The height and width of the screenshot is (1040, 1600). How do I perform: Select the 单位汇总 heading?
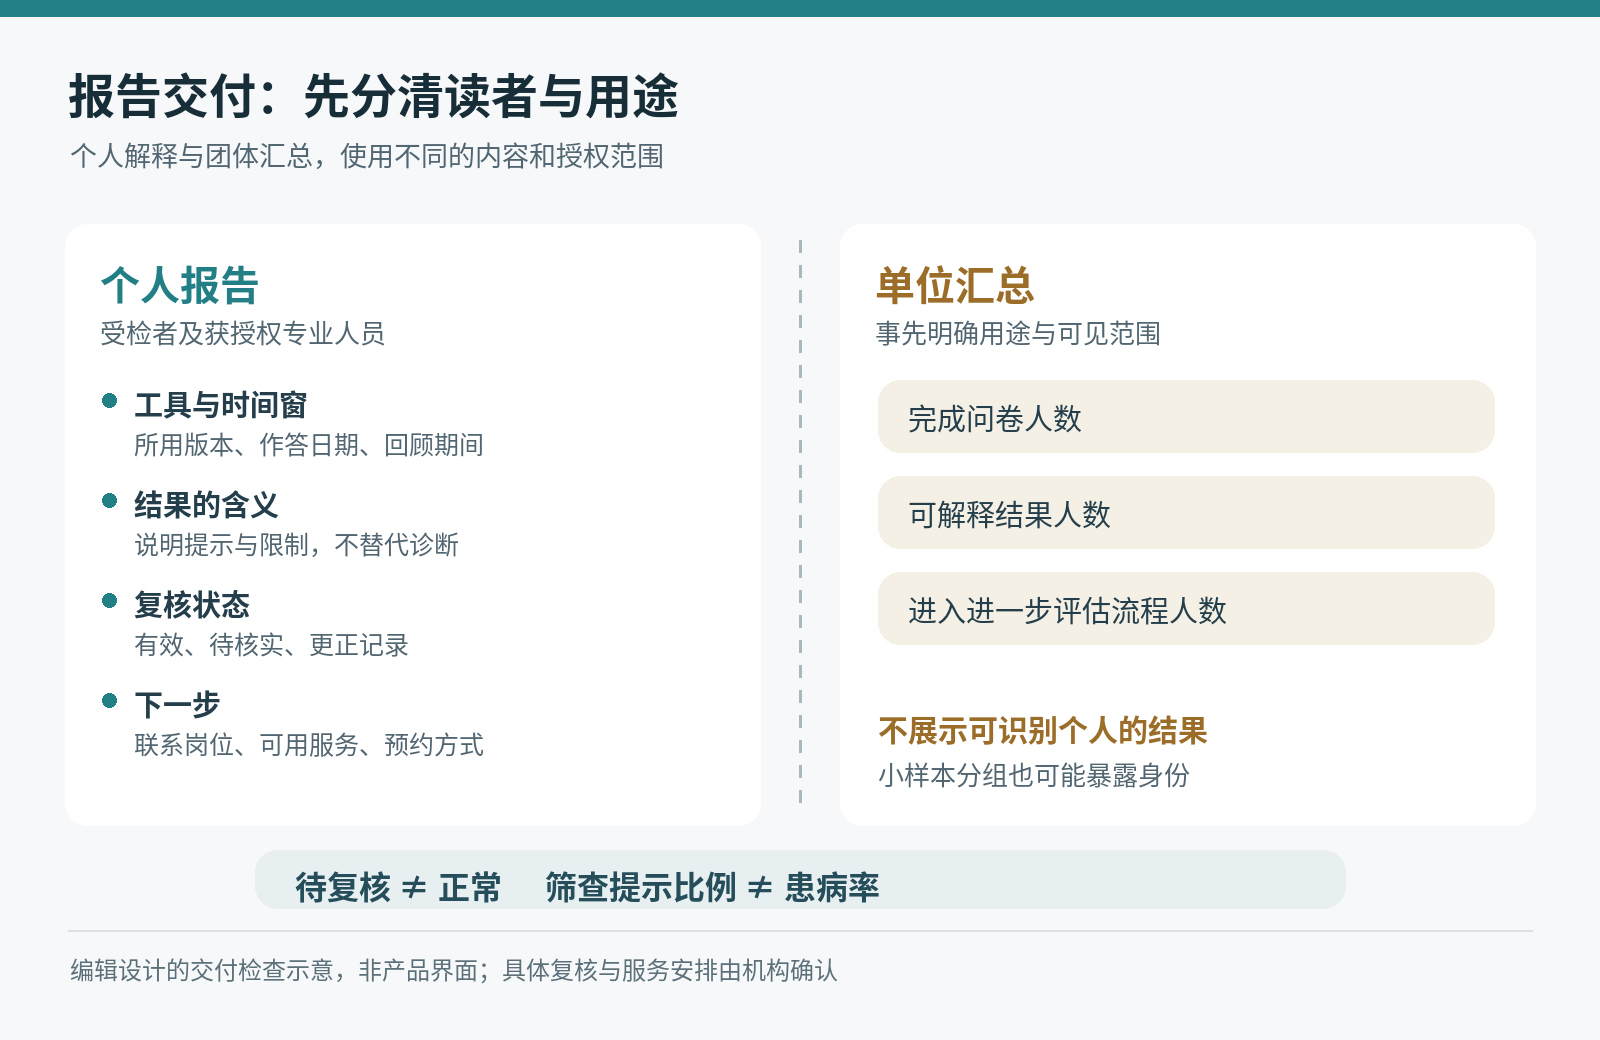click(955, 285)
